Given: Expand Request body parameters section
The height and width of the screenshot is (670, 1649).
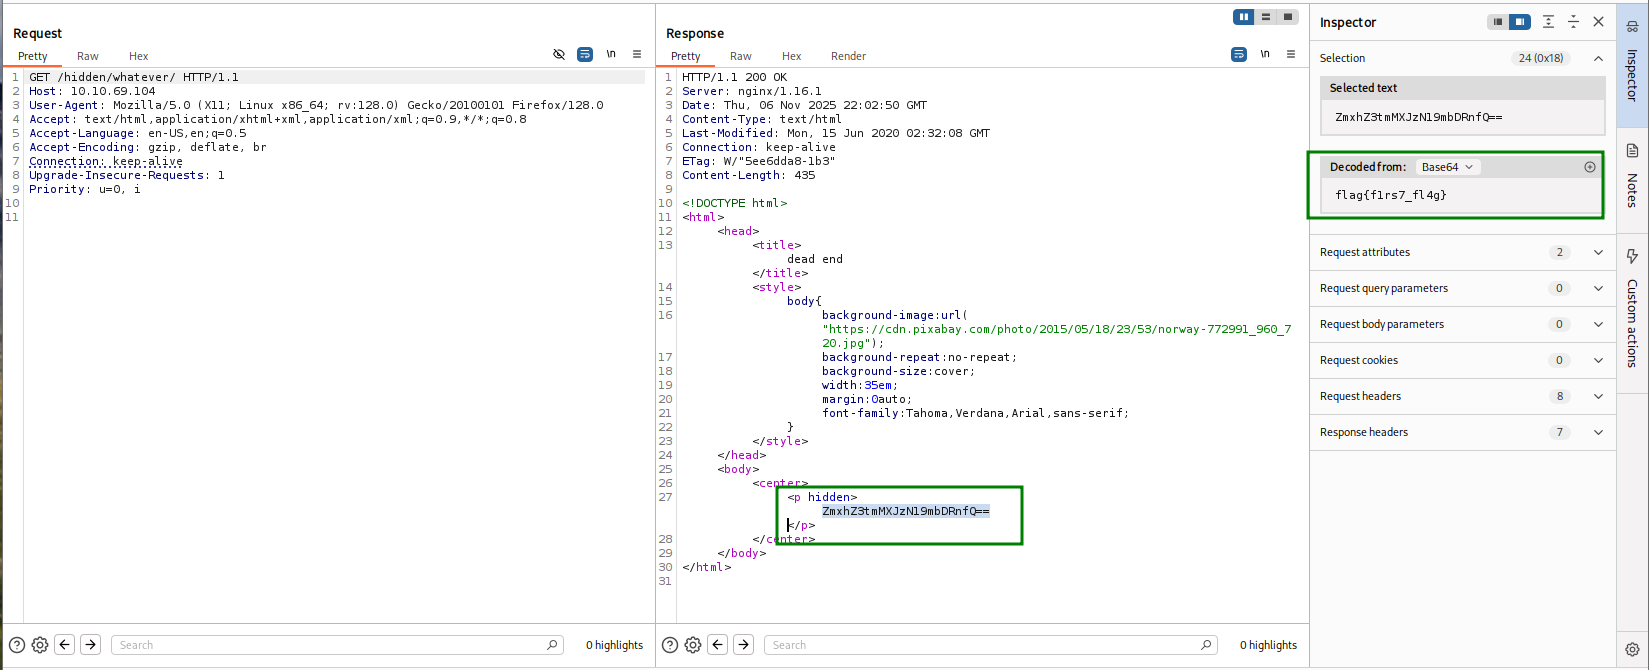Looking at the screenshot, I should pyautogui.click(x=1598, y=324).
